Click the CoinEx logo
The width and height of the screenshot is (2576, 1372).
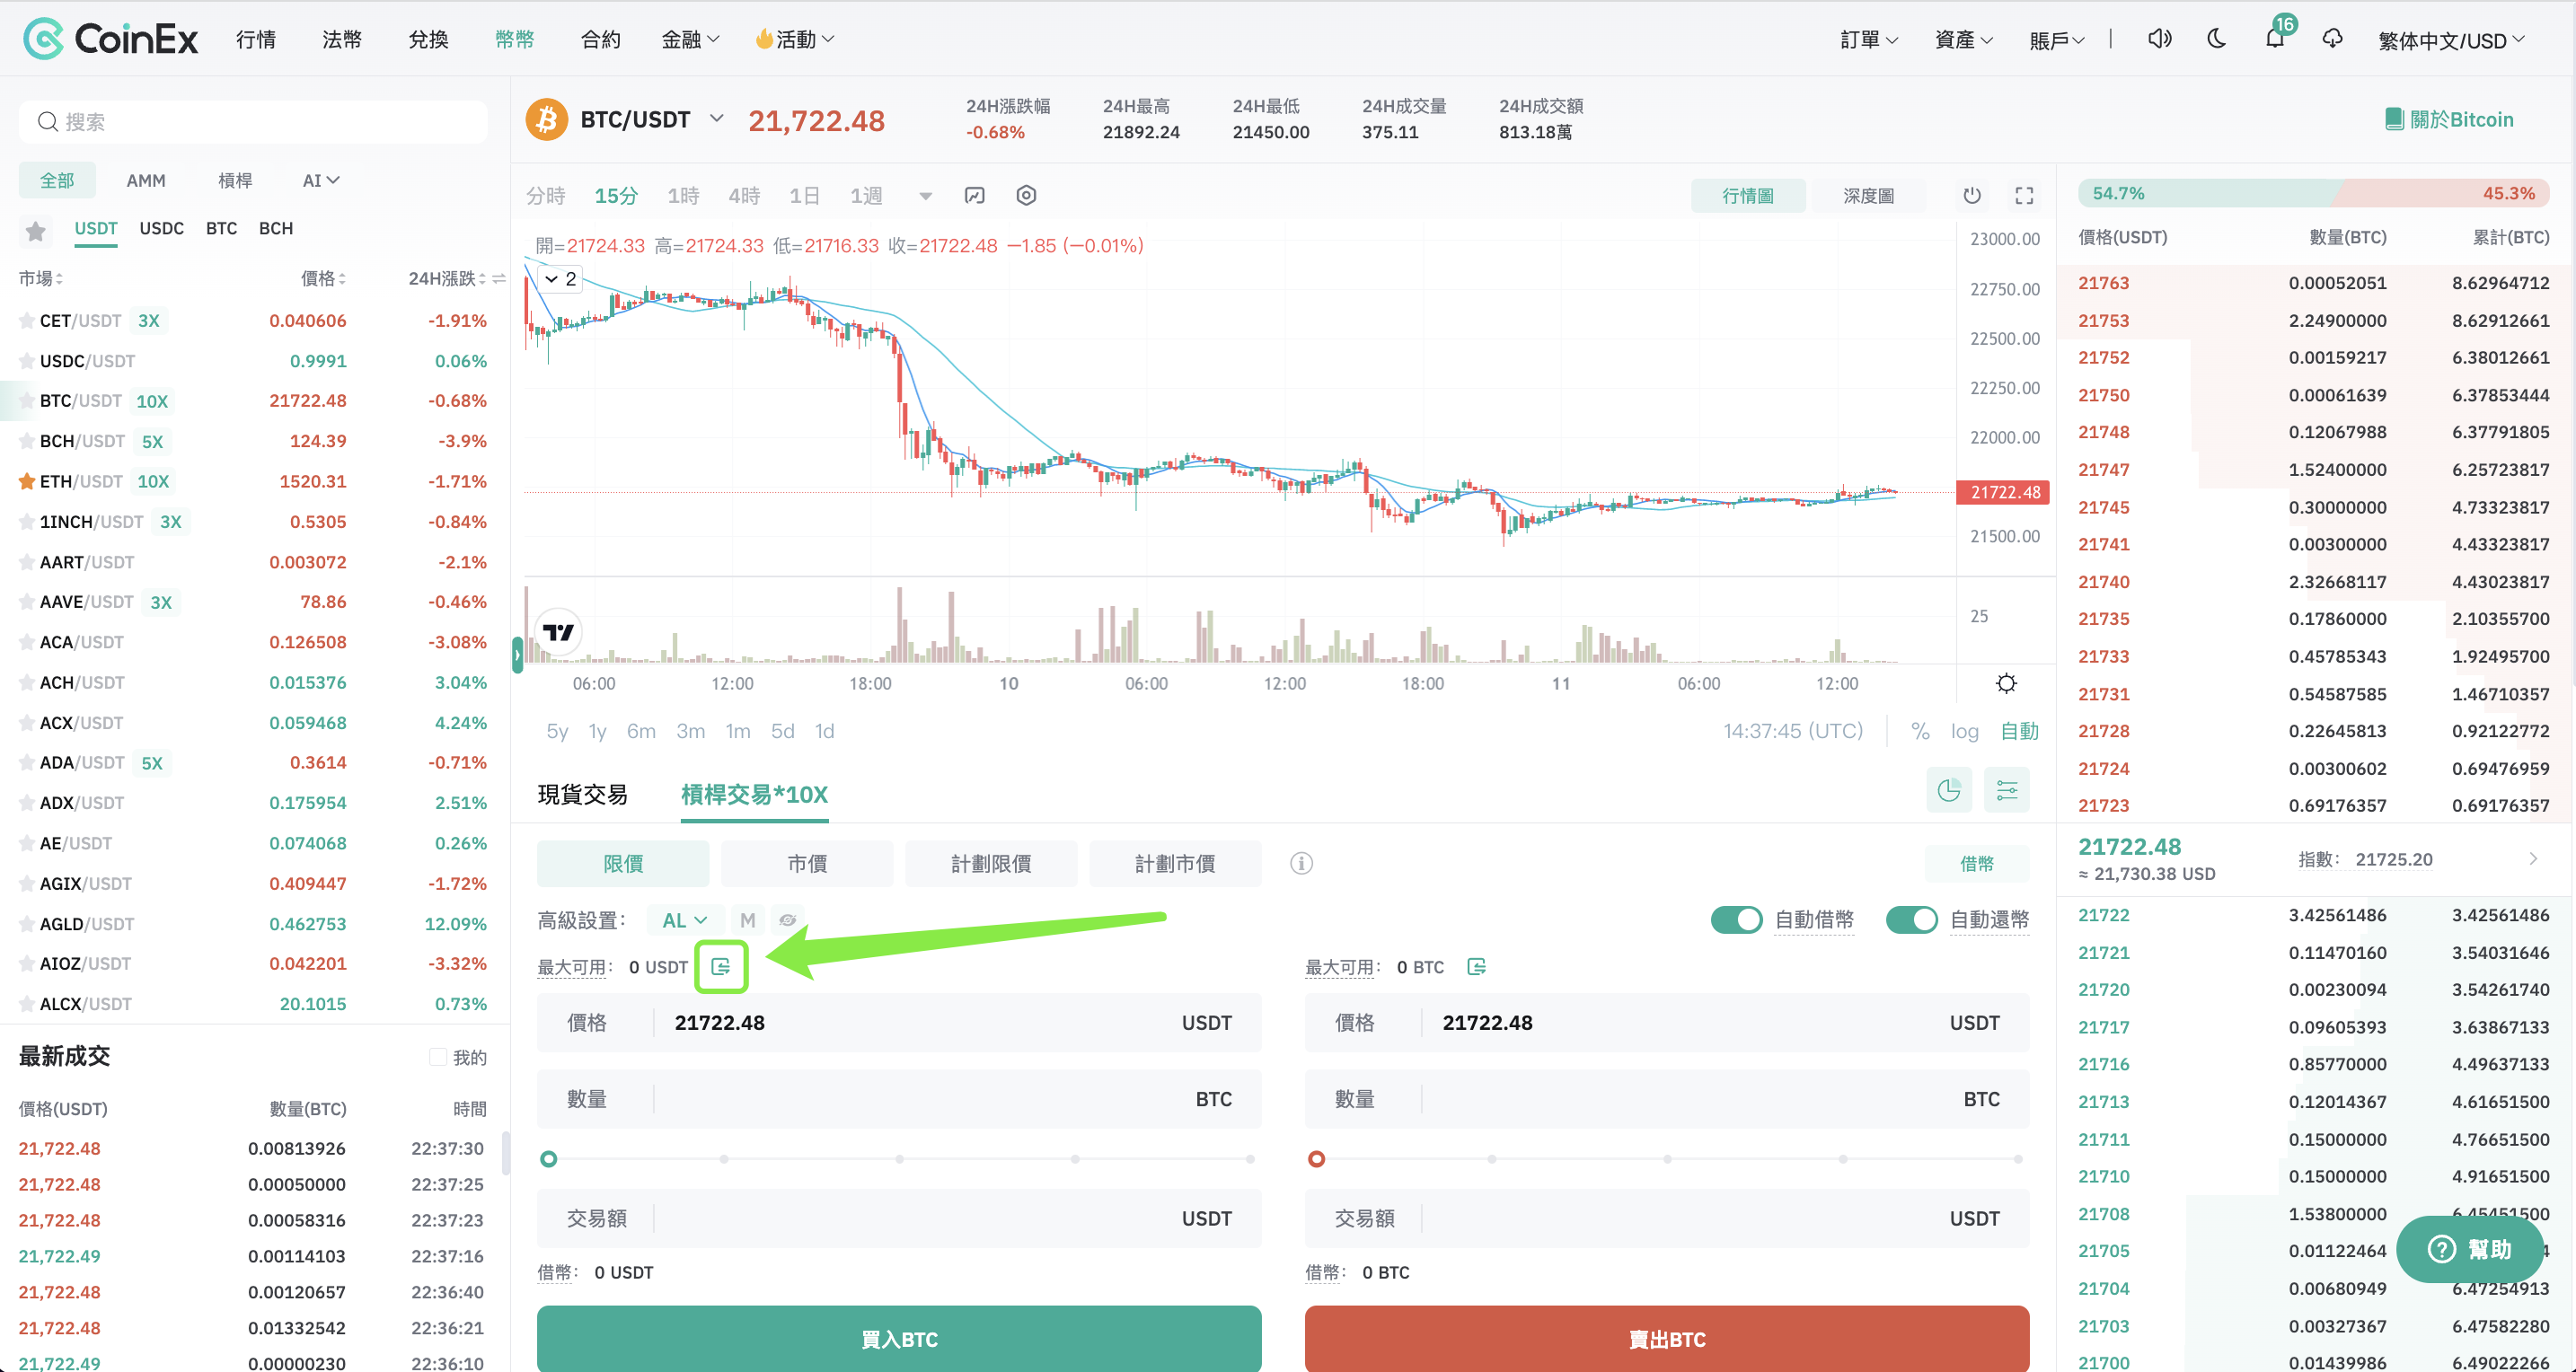click(111, 39)
